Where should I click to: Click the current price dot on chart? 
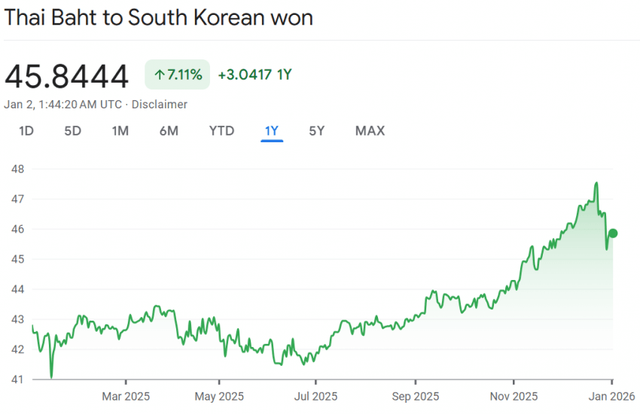pyautogui.click(x=613, y=234)
